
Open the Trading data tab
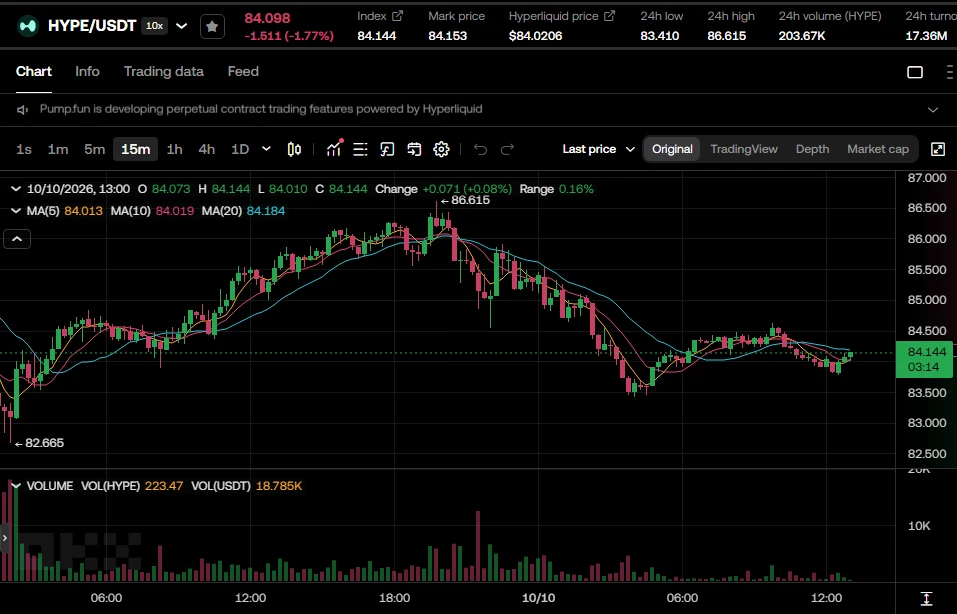tap(164, 71)
